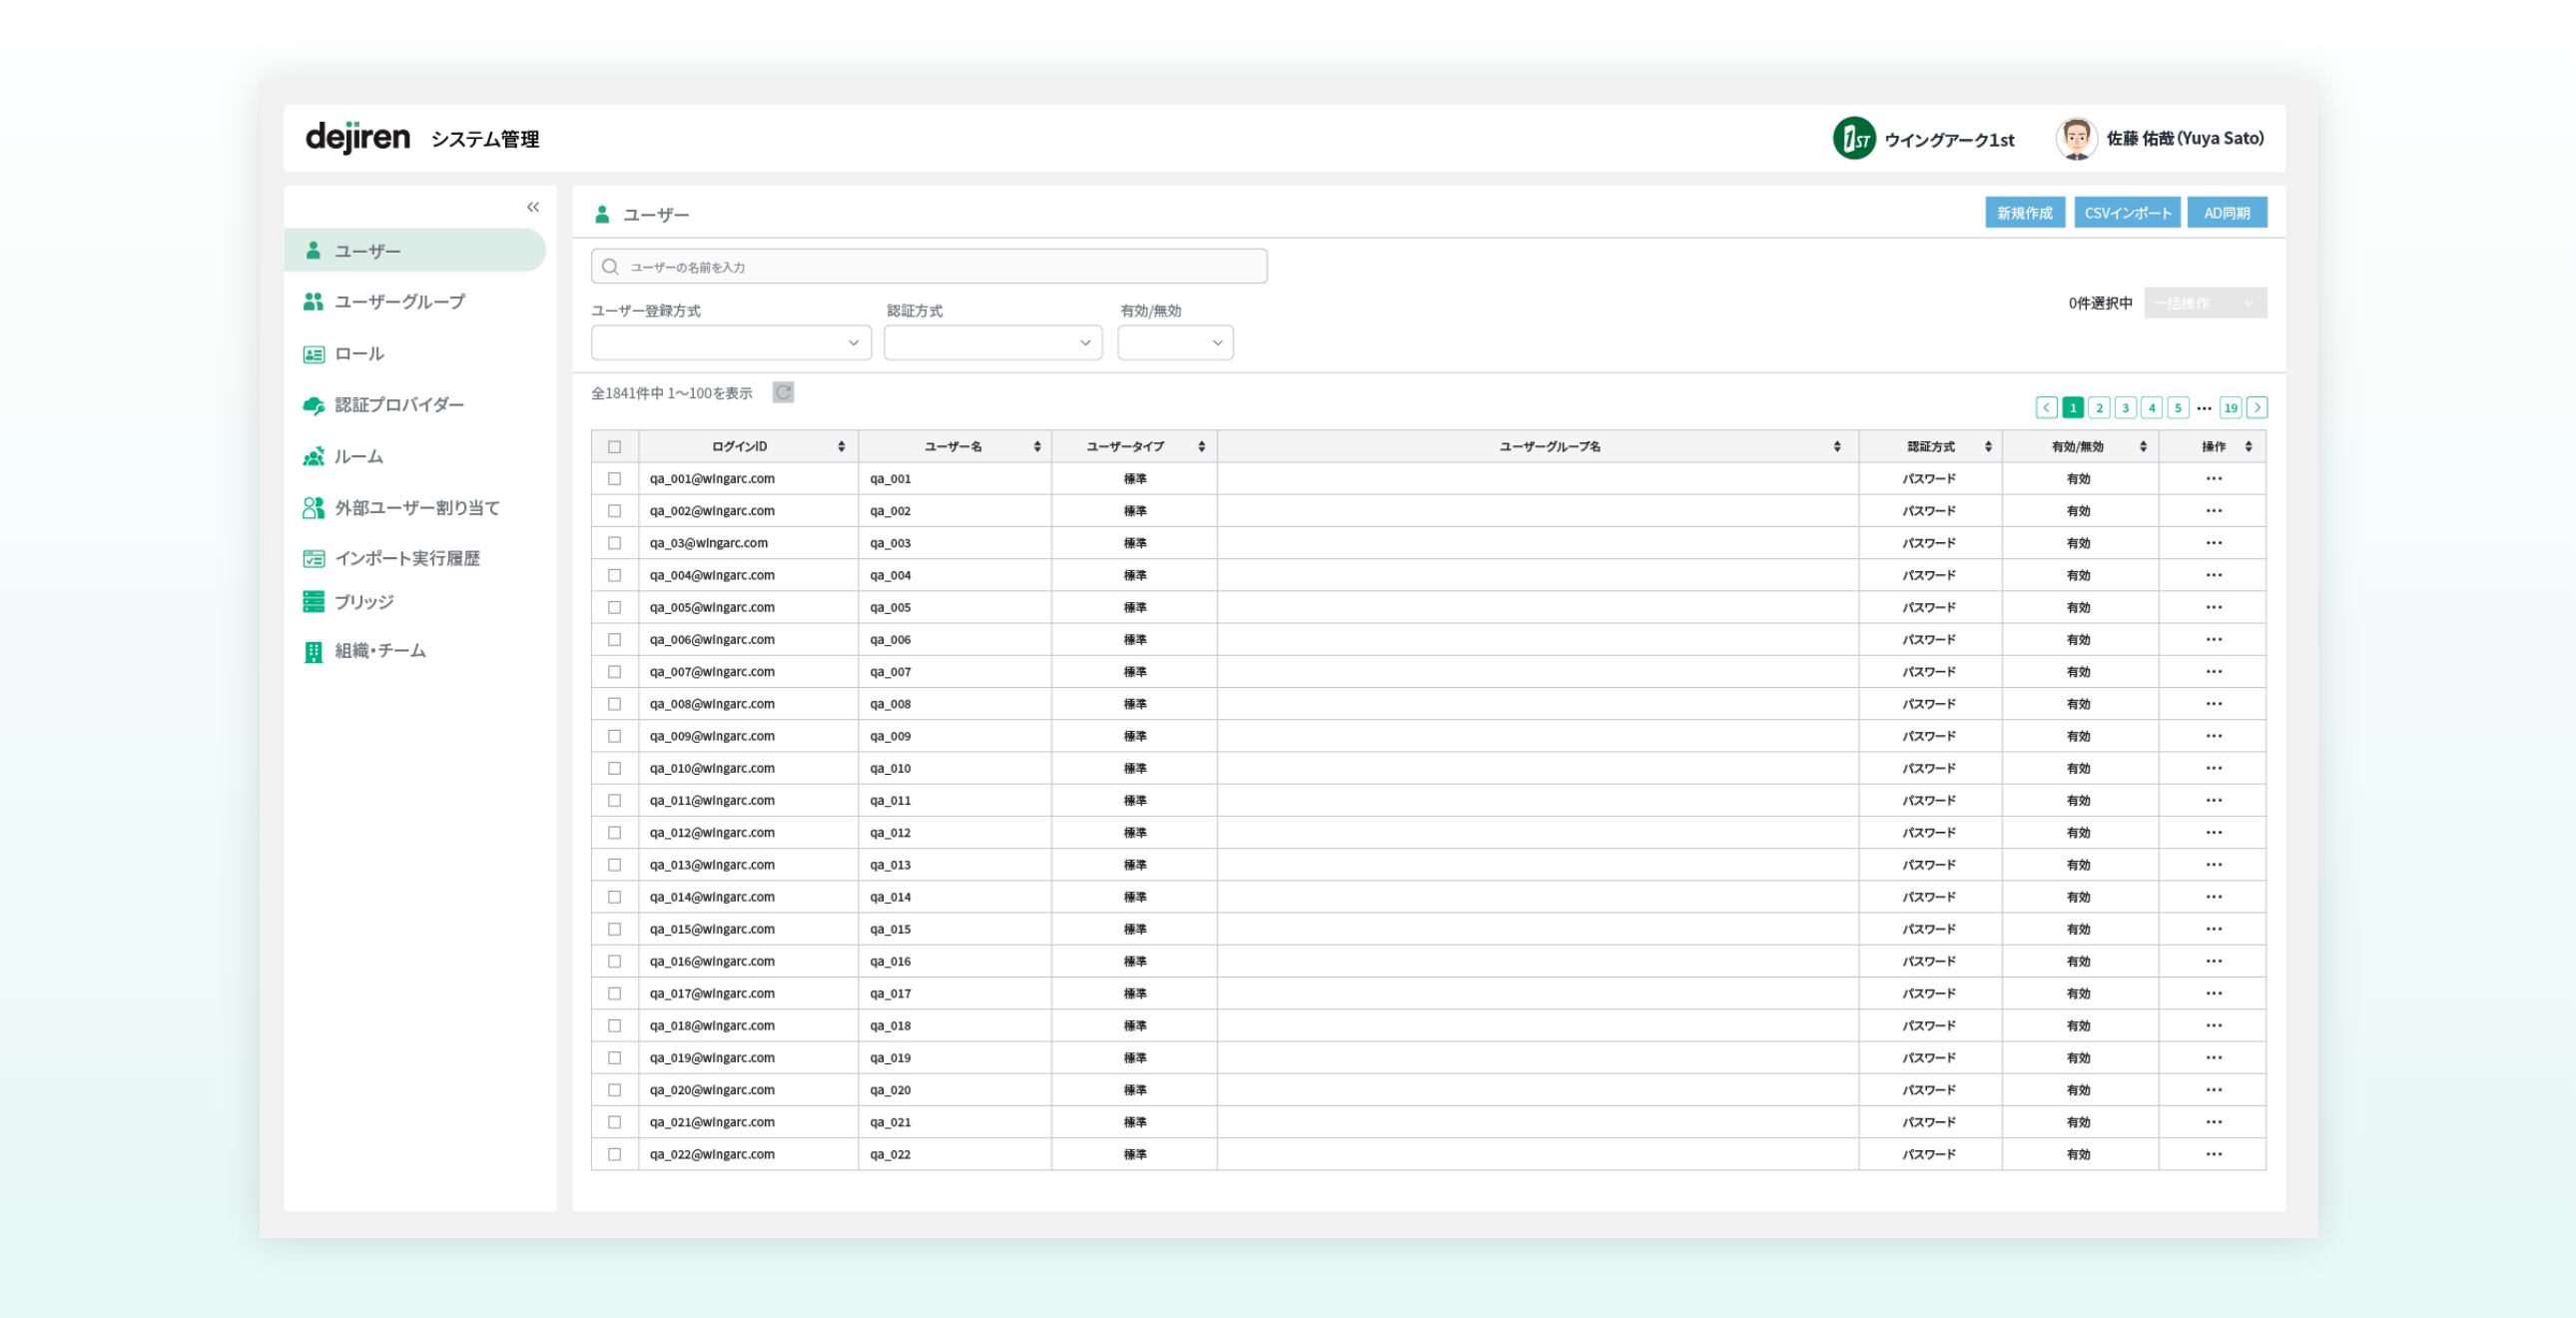Open the 有効/無効 filter dropdown
This screenshot has height=1318, width=2576.
1175,343
